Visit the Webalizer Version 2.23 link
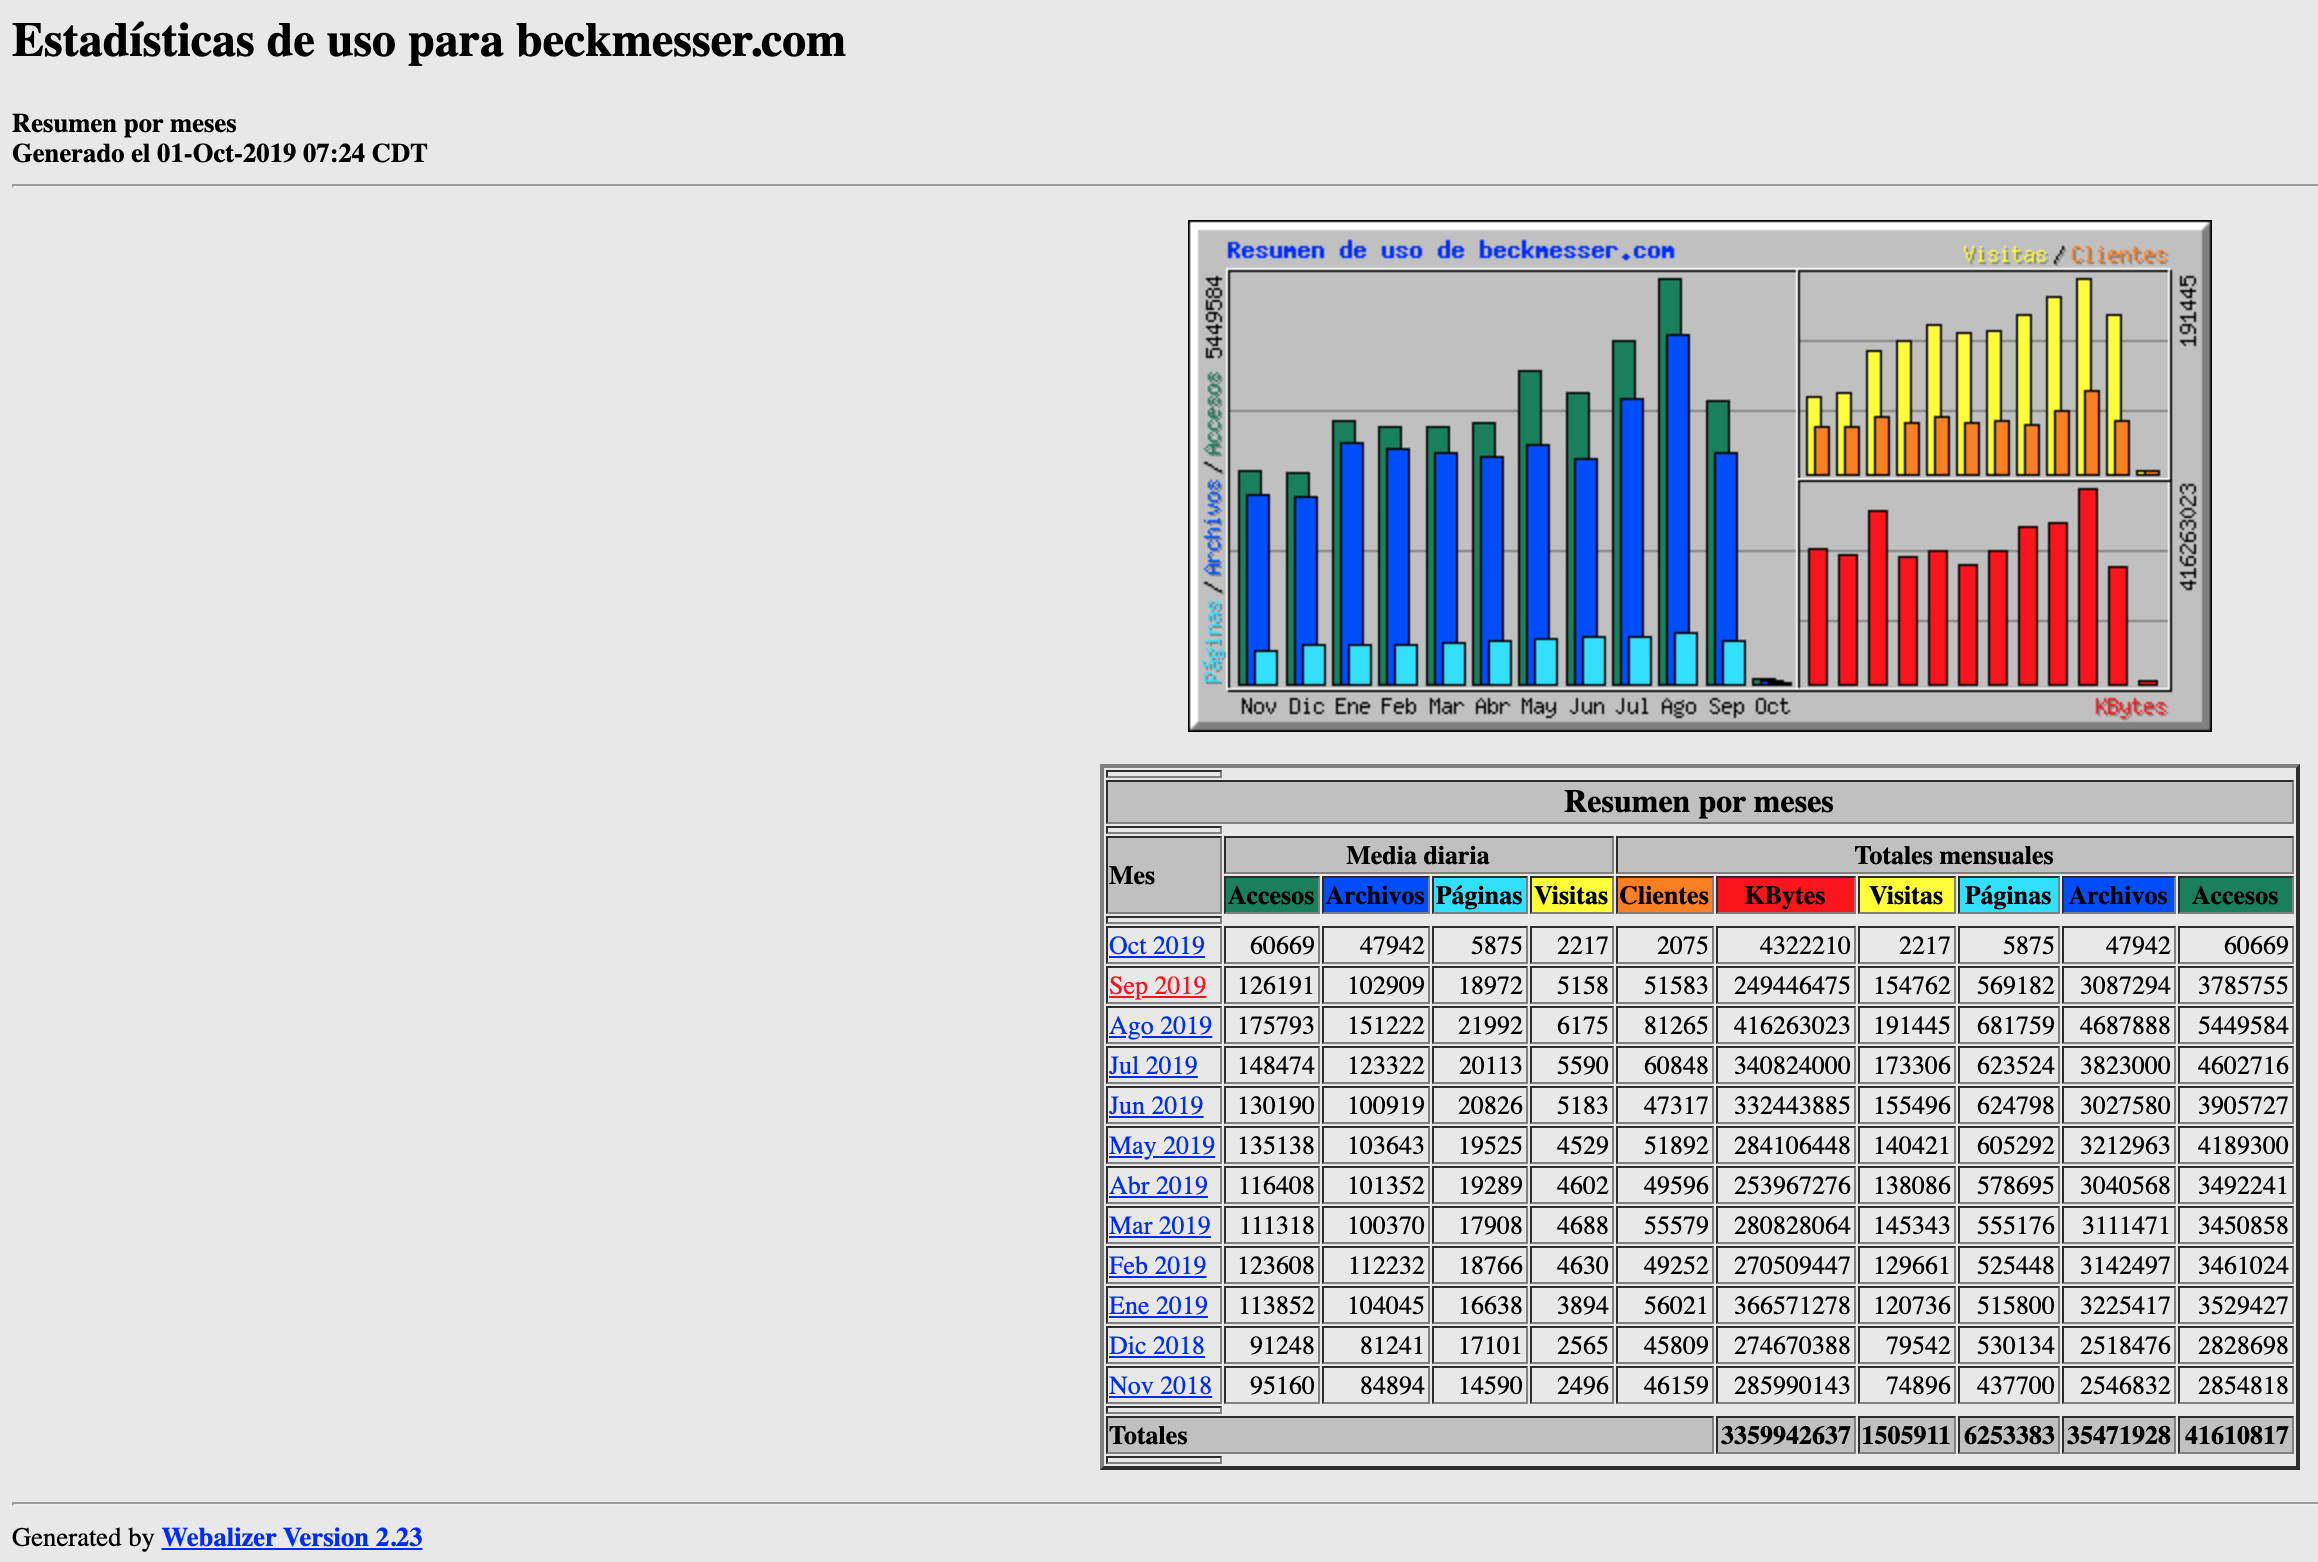 pyautogui.click(x=291, y=1537)
